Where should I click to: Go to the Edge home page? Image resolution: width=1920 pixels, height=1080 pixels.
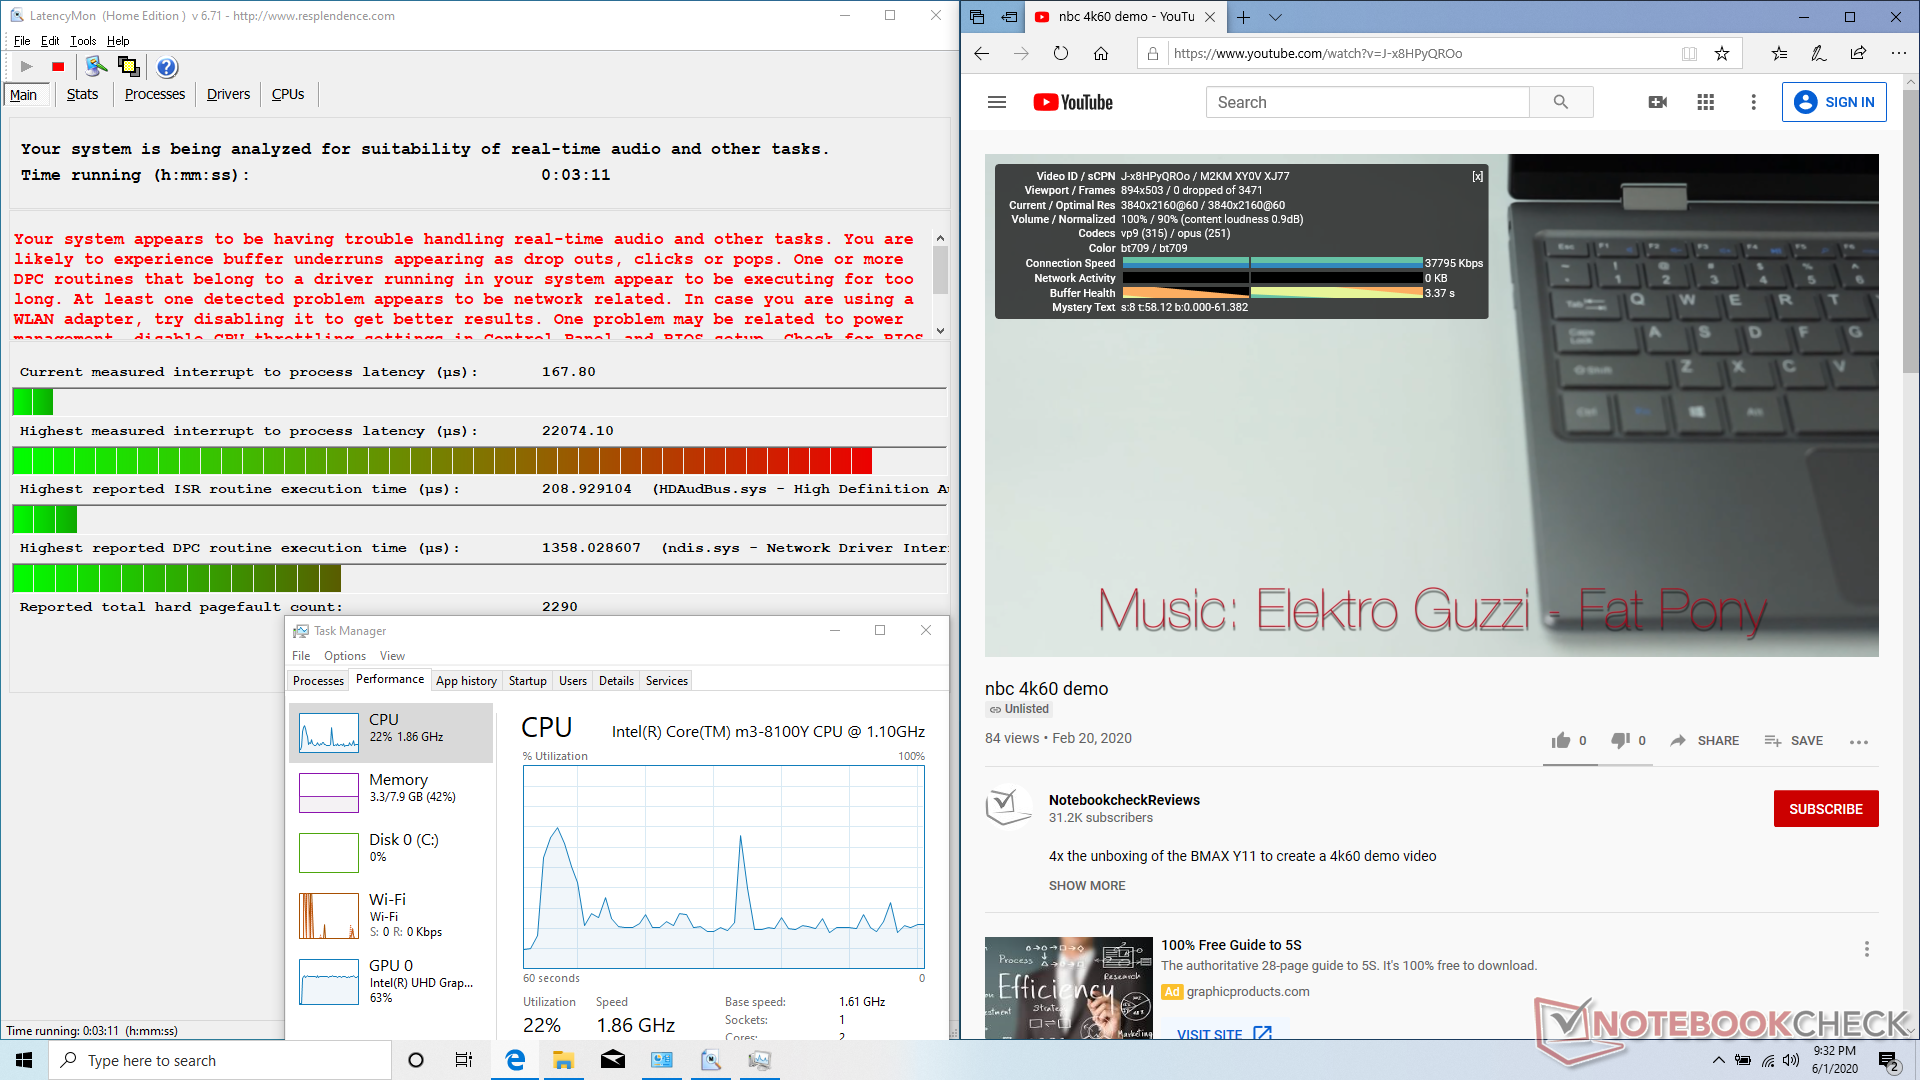coord(1101,54)
